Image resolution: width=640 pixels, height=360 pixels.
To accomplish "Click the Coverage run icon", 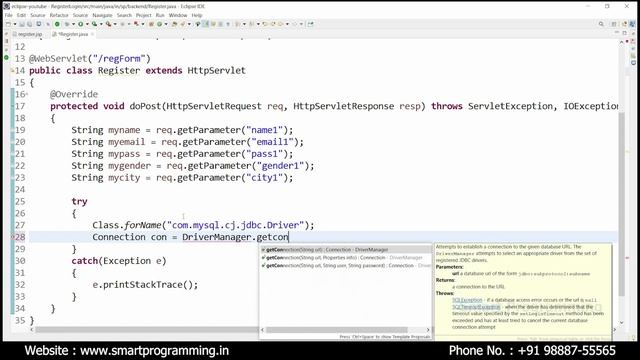I will point(94,24).
